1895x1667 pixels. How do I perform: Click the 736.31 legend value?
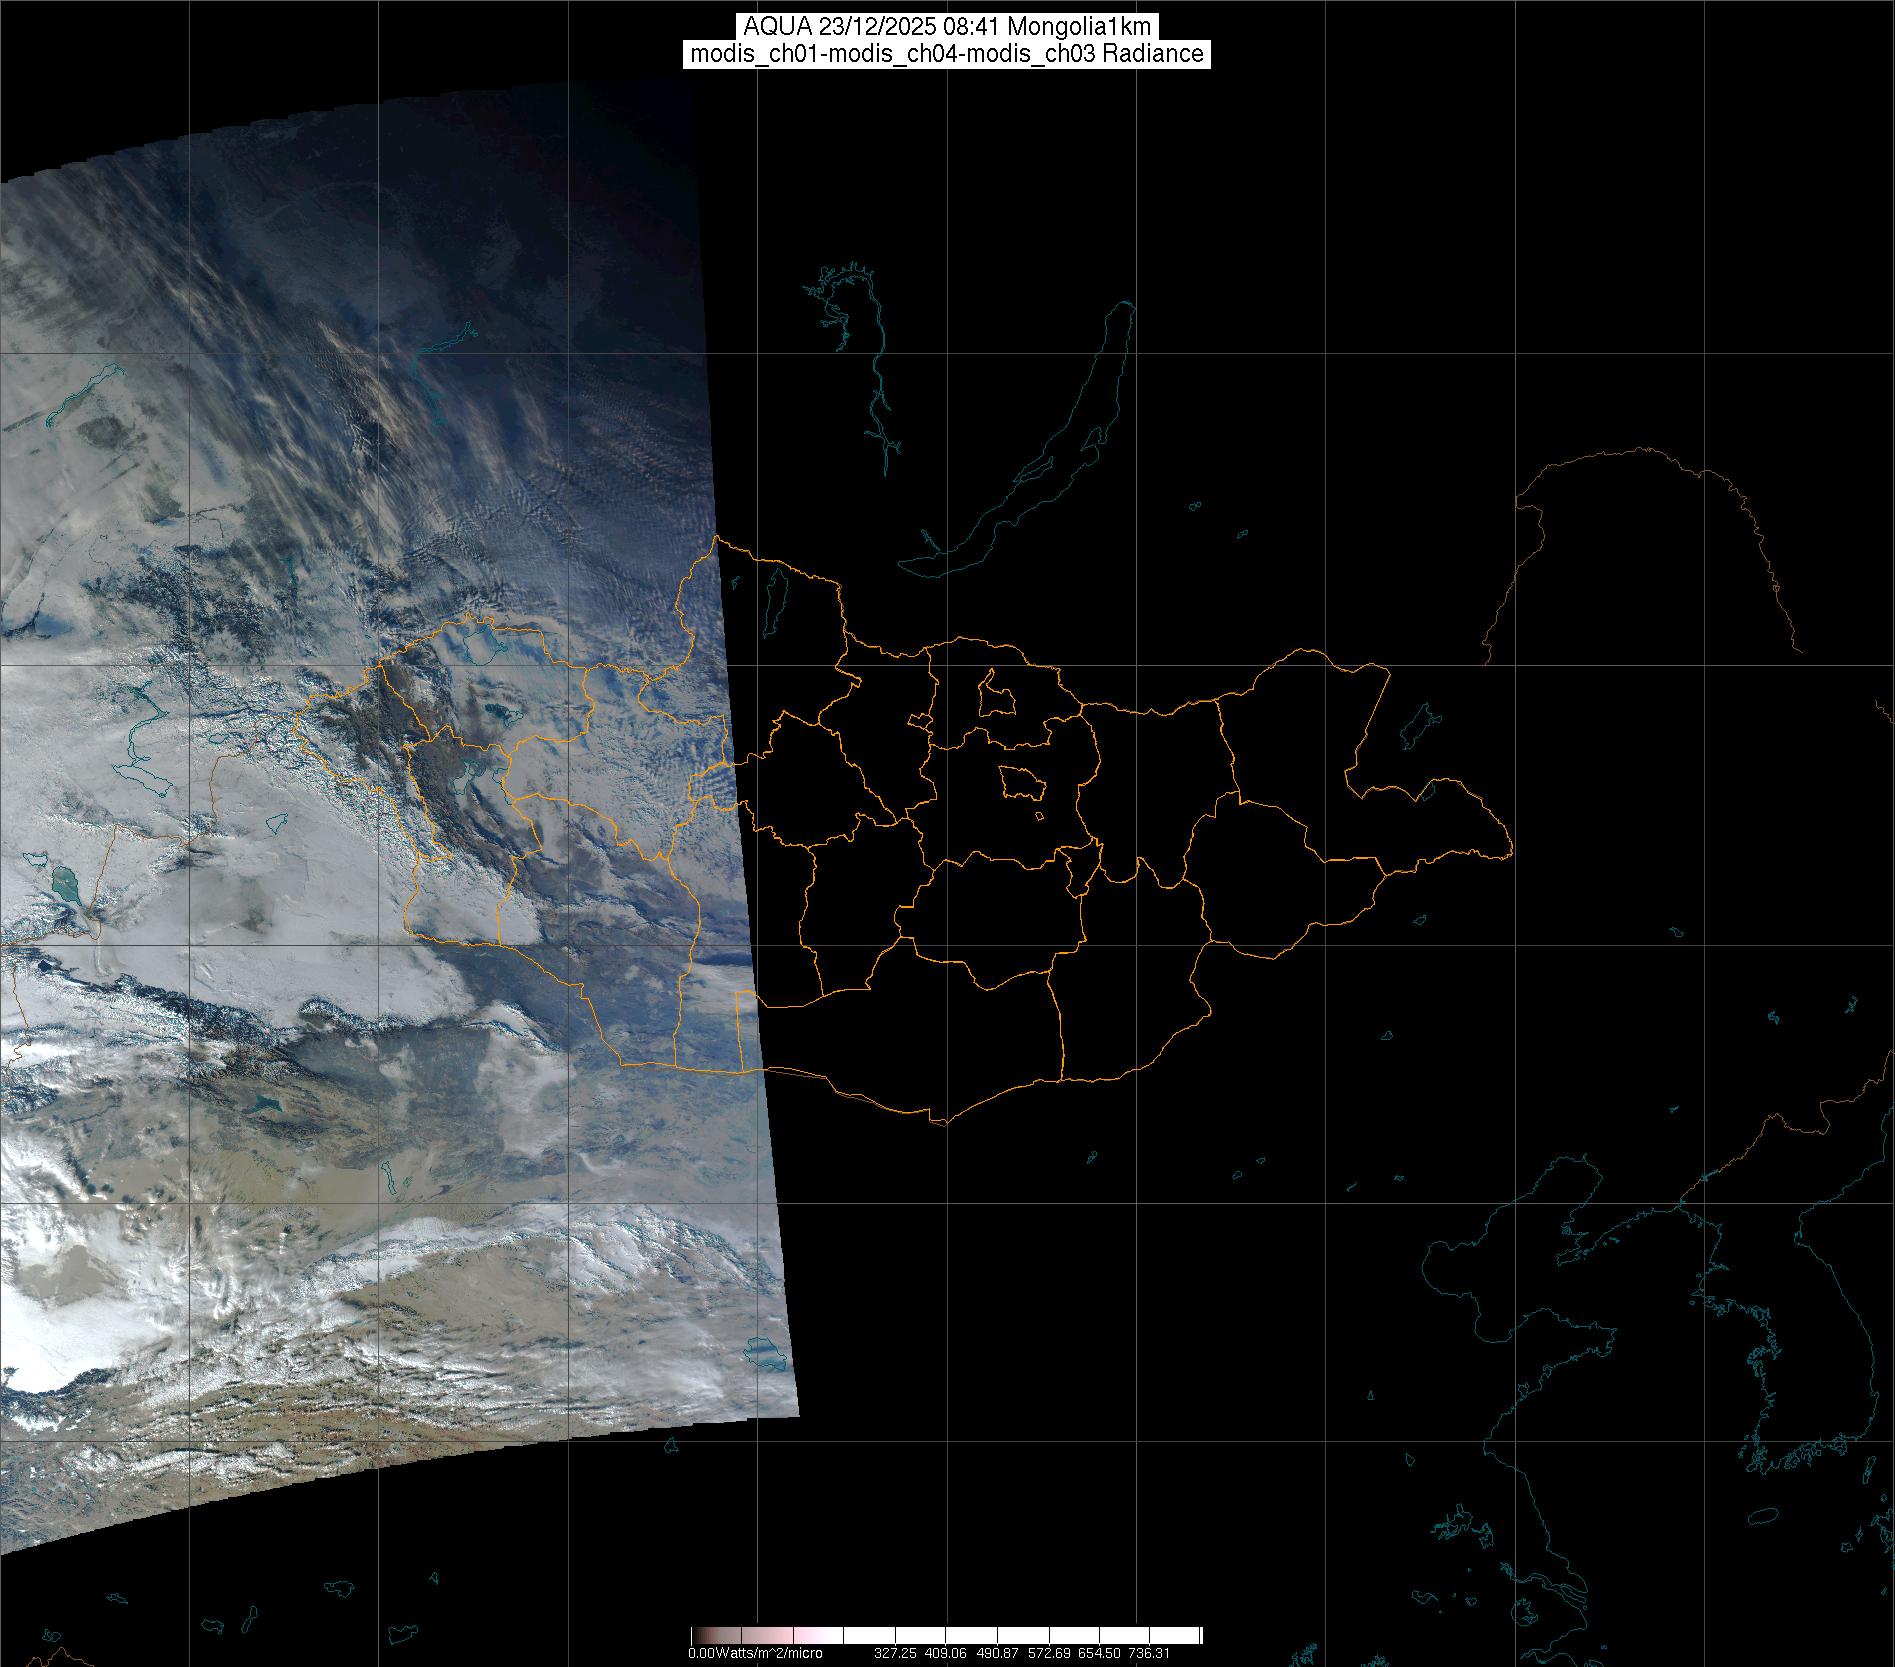click(x=1149, y=1653)
